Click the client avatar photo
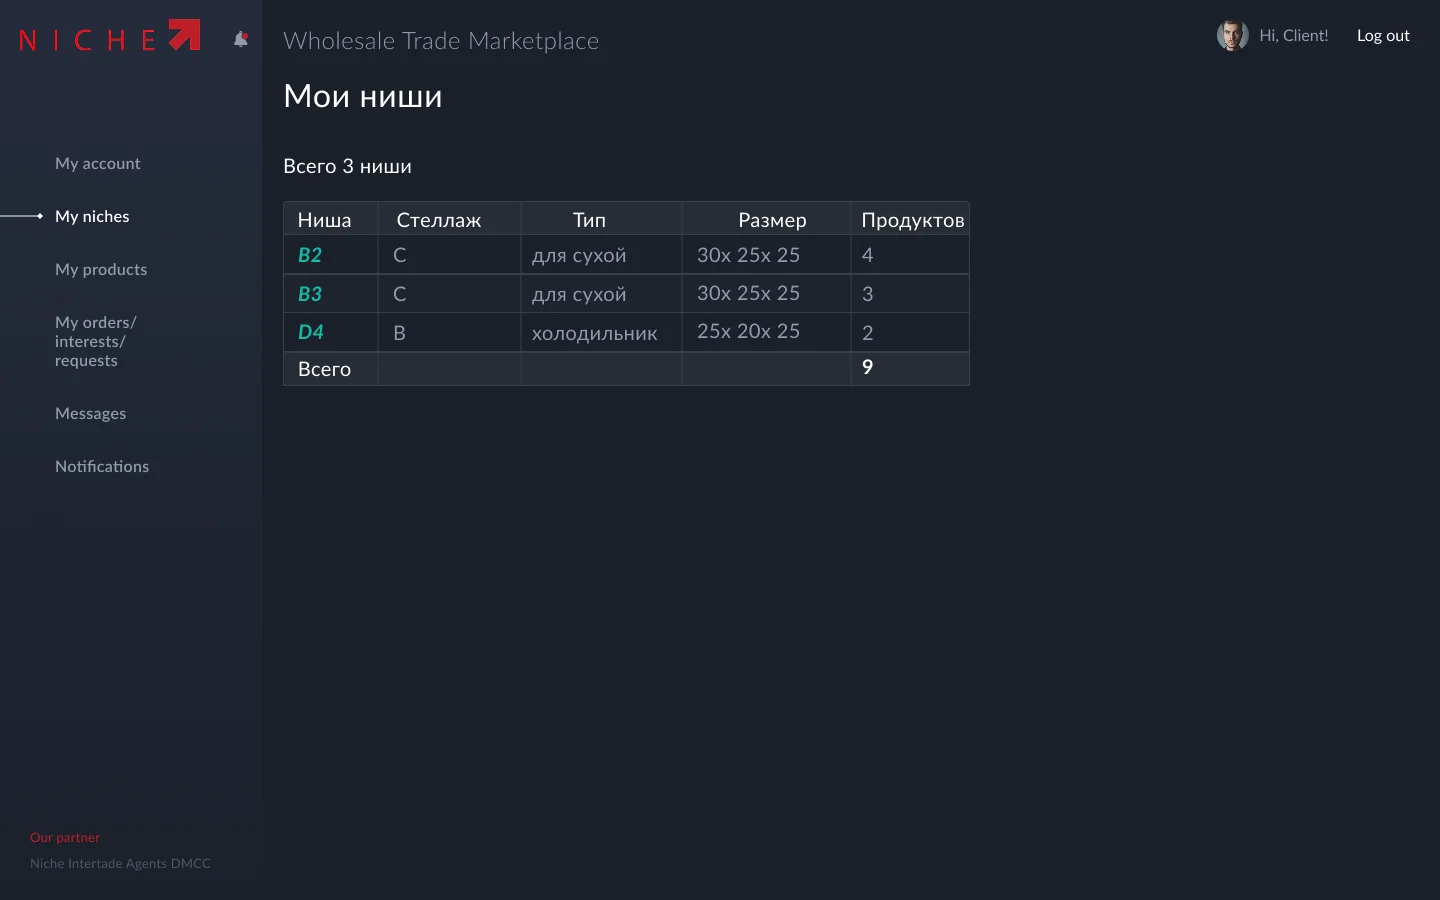Image resolution: width=1440 pixels, height=900 pixels. point(1232,35)
